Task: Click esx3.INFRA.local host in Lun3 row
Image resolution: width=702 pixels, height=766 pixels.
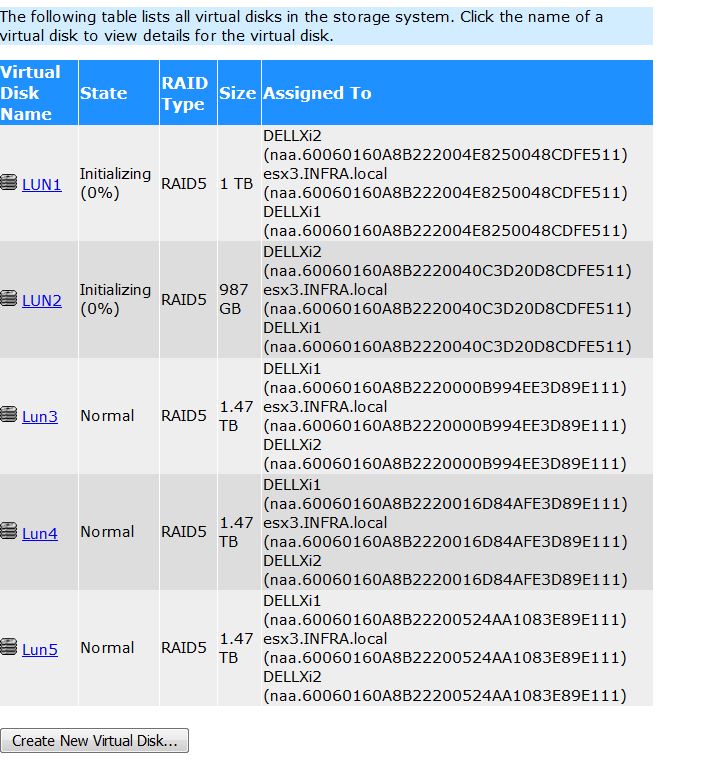Action: (x=325, y=407)
